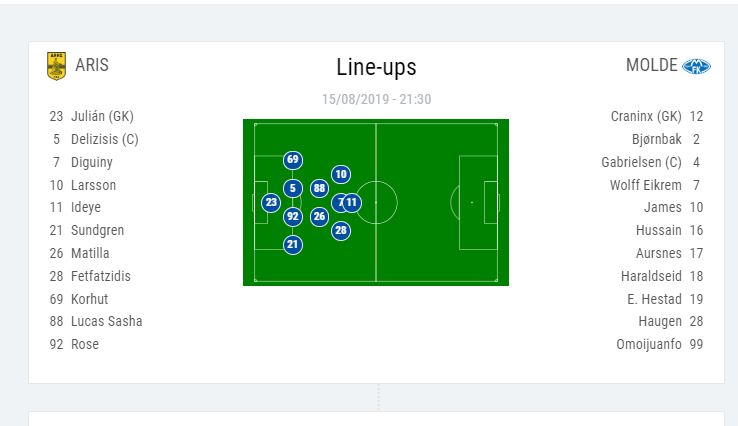Click Wolff Eikrem in Molde lineup
This screenshot has height=426, width=738.
[x=646, y=185]
